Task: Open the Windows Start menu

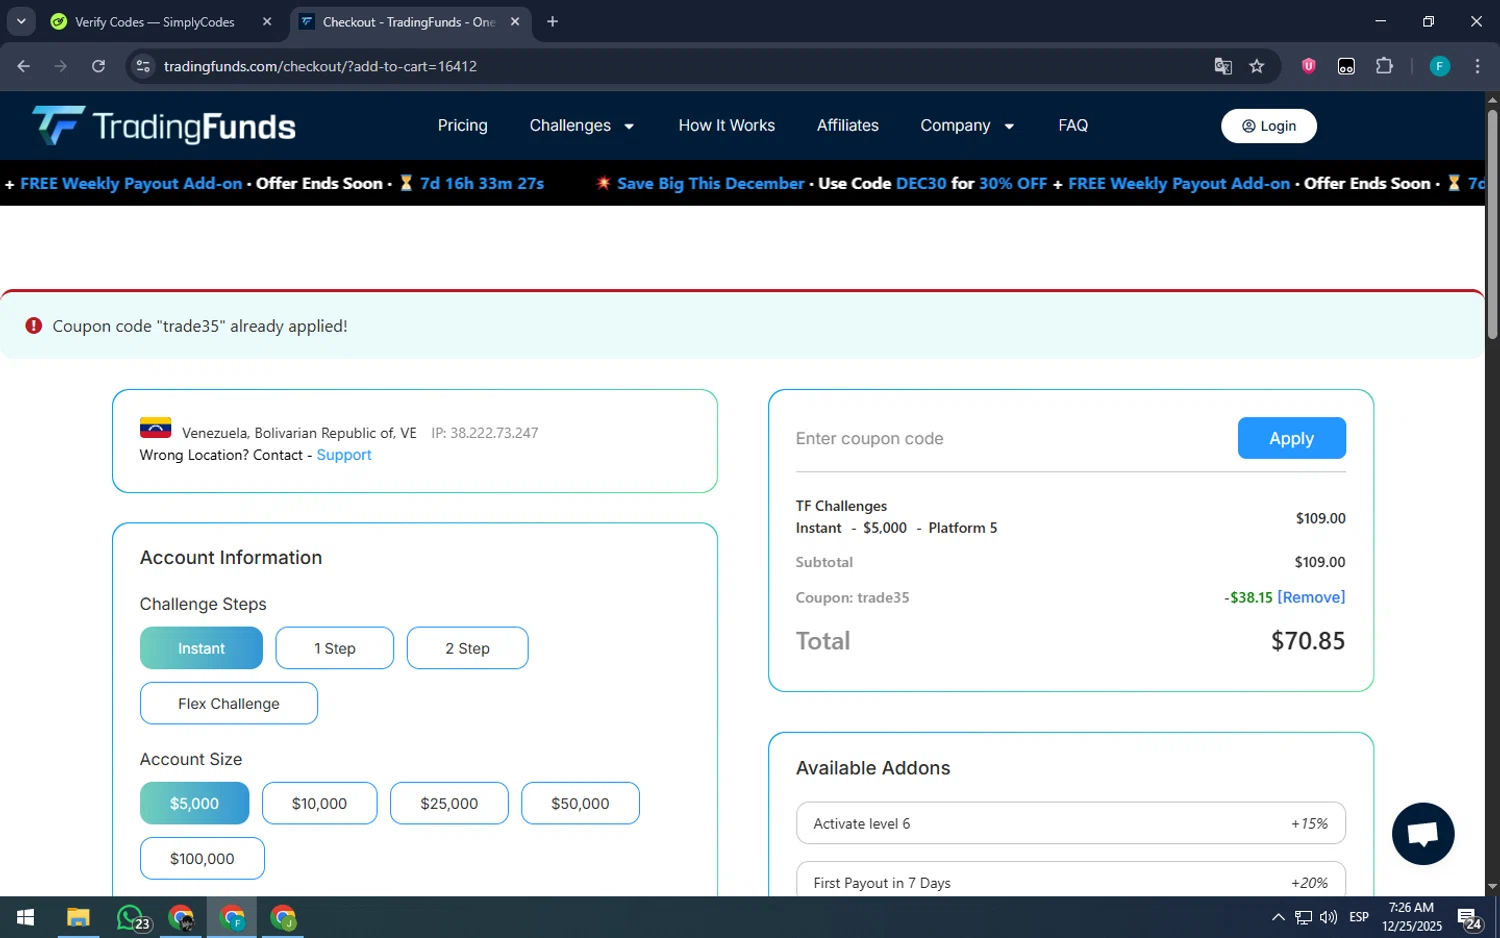Action: coord(26,917)
